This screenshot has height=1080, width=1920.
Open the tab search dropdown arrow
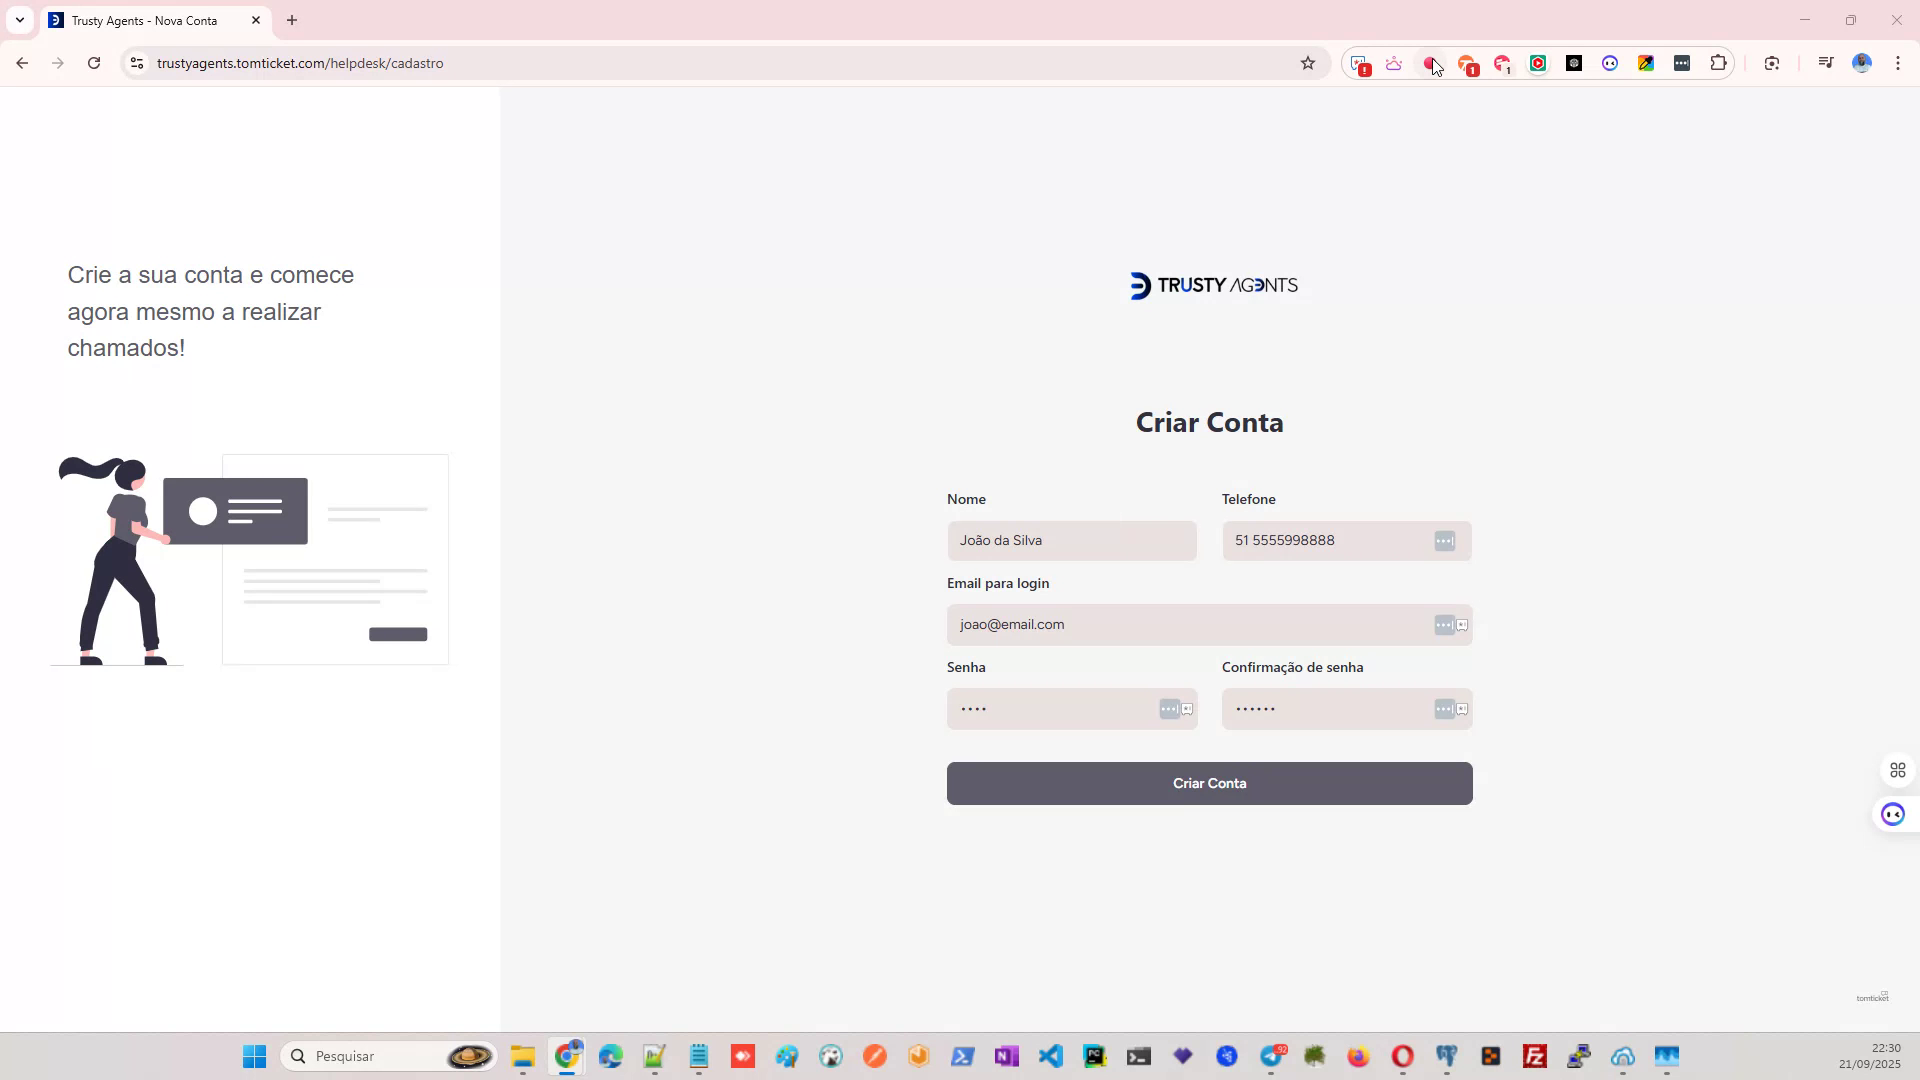[x=20, y=20]
